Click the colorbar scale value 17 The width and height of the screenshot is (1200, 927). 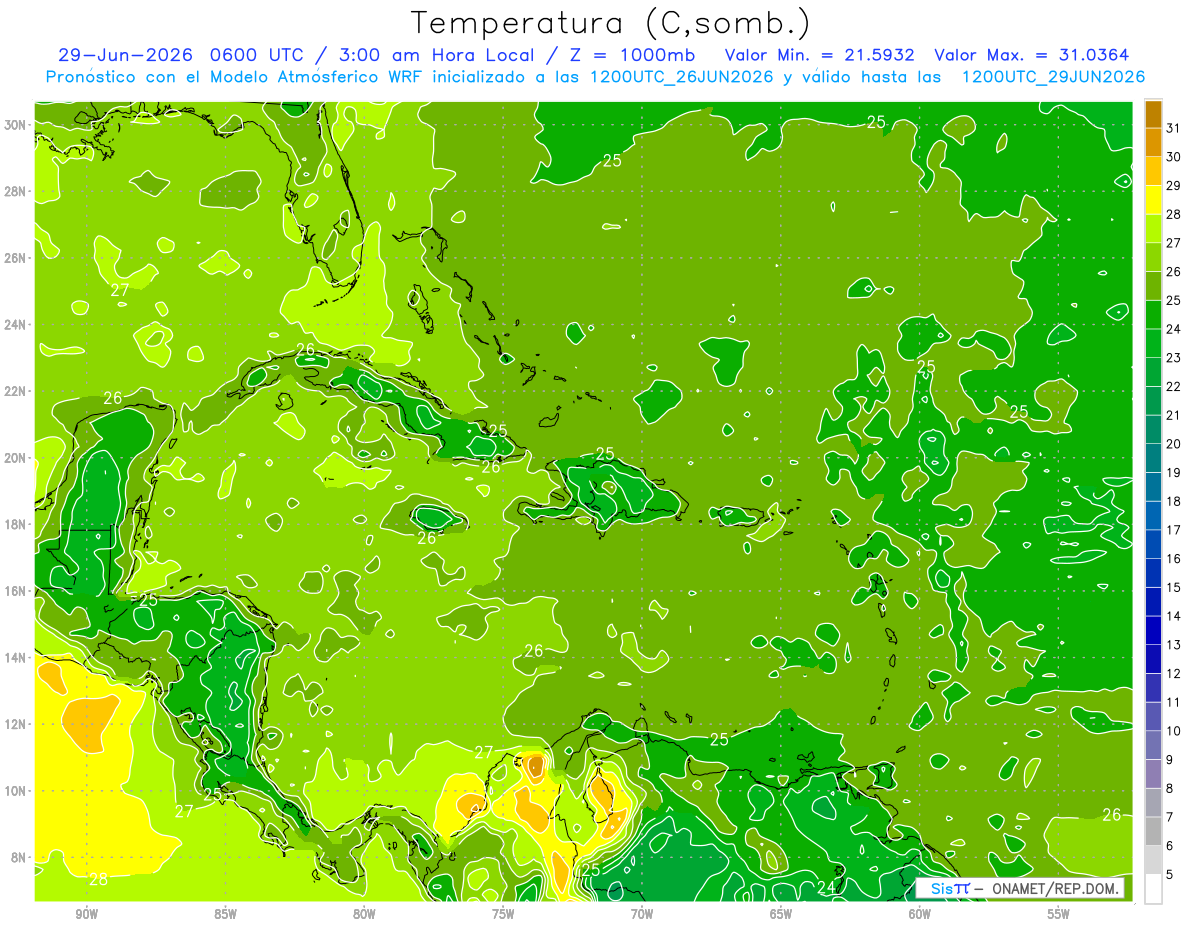1174,530
